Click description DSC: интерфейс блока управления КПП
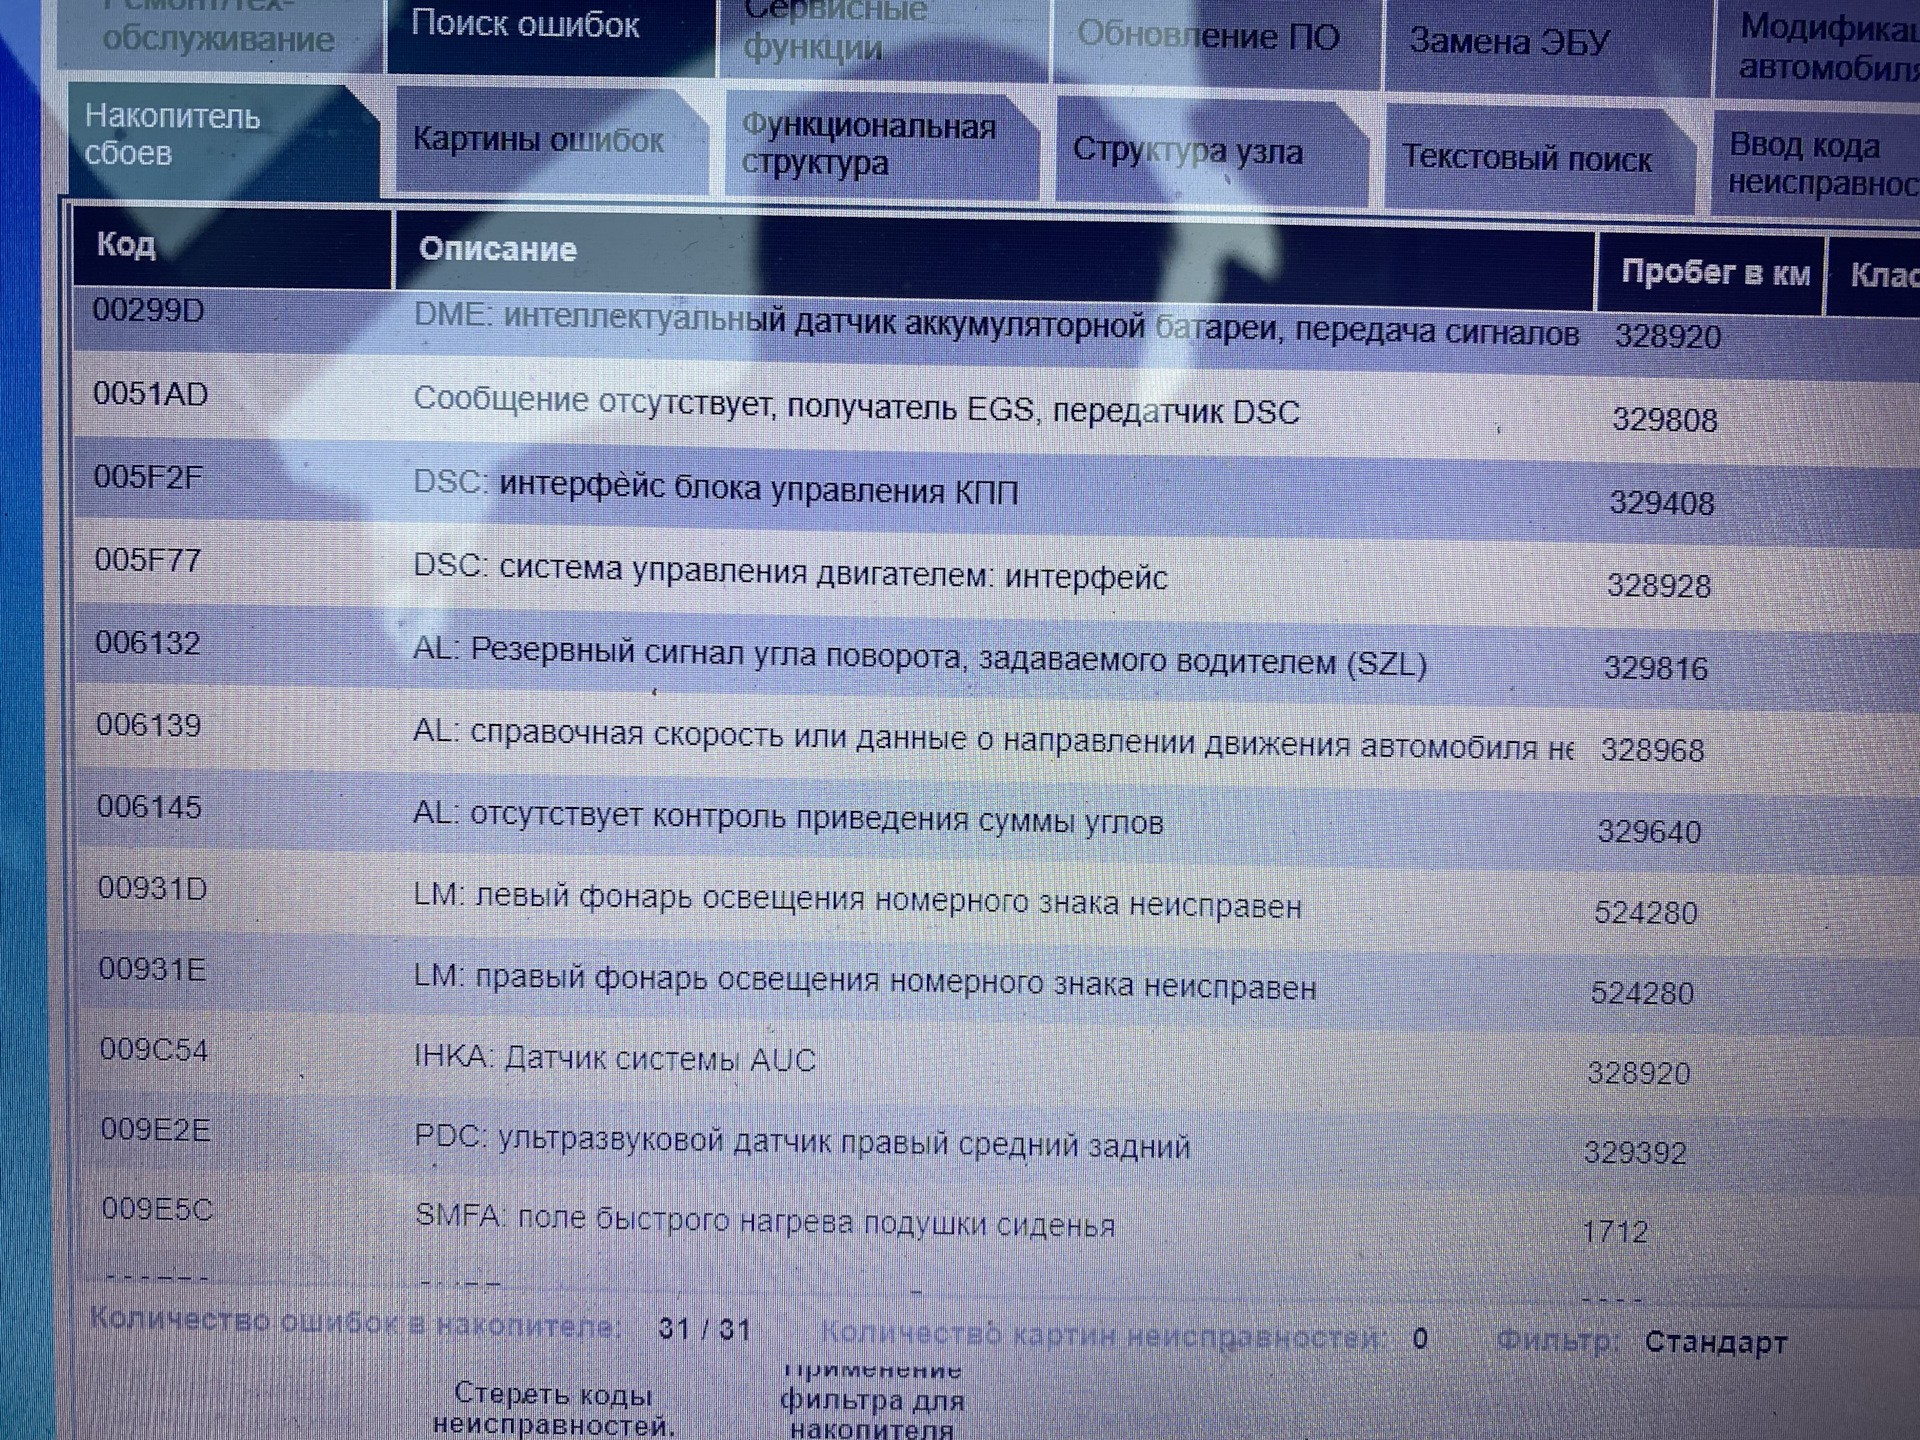1920x1440 pixels. coord(716,488)
